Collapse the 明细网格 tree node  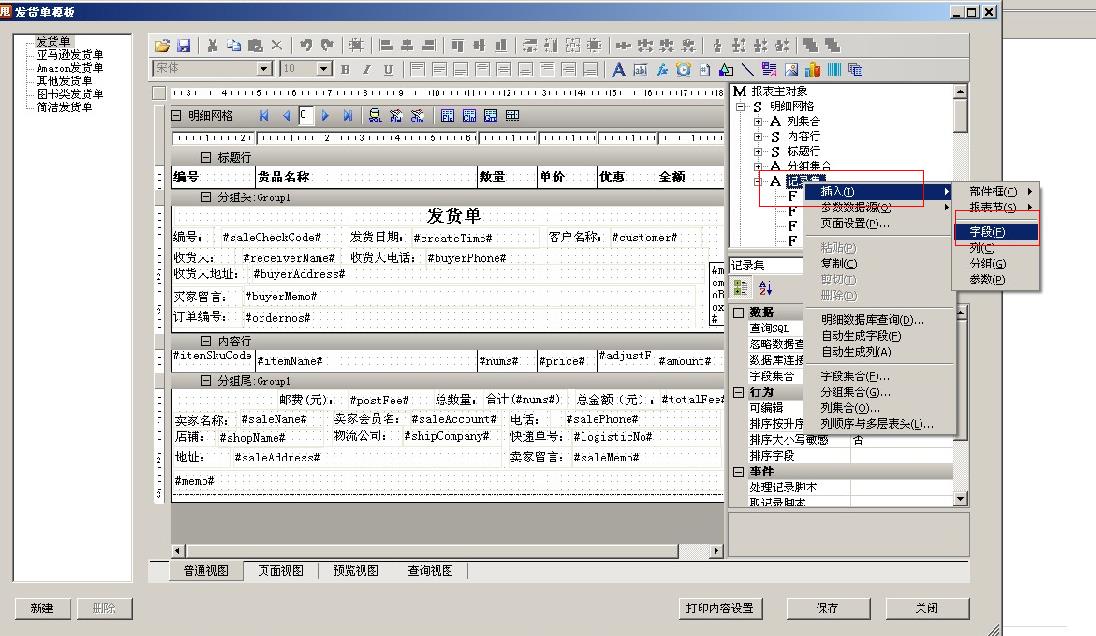tap(740, 107)
